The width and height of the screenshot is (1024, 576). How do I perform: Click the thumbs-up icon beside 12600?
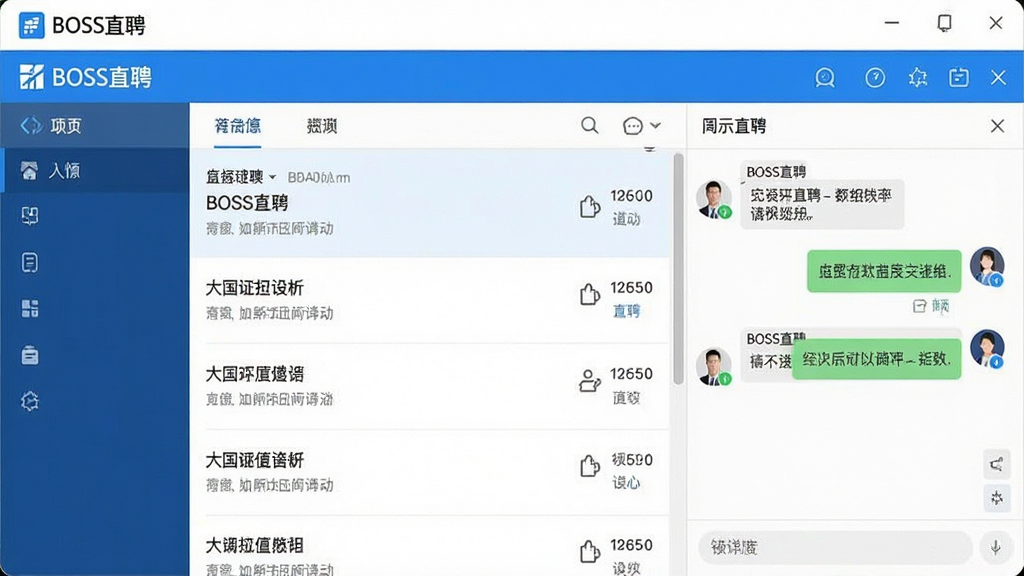pyautogui.click(x=589, y=207)
